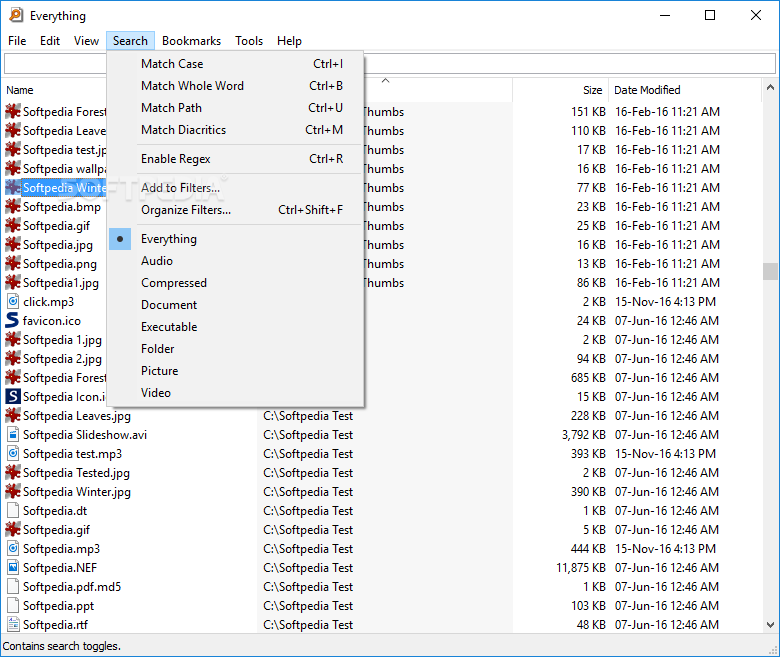Toggle Match Diacritics option

(x=235, y=129)
